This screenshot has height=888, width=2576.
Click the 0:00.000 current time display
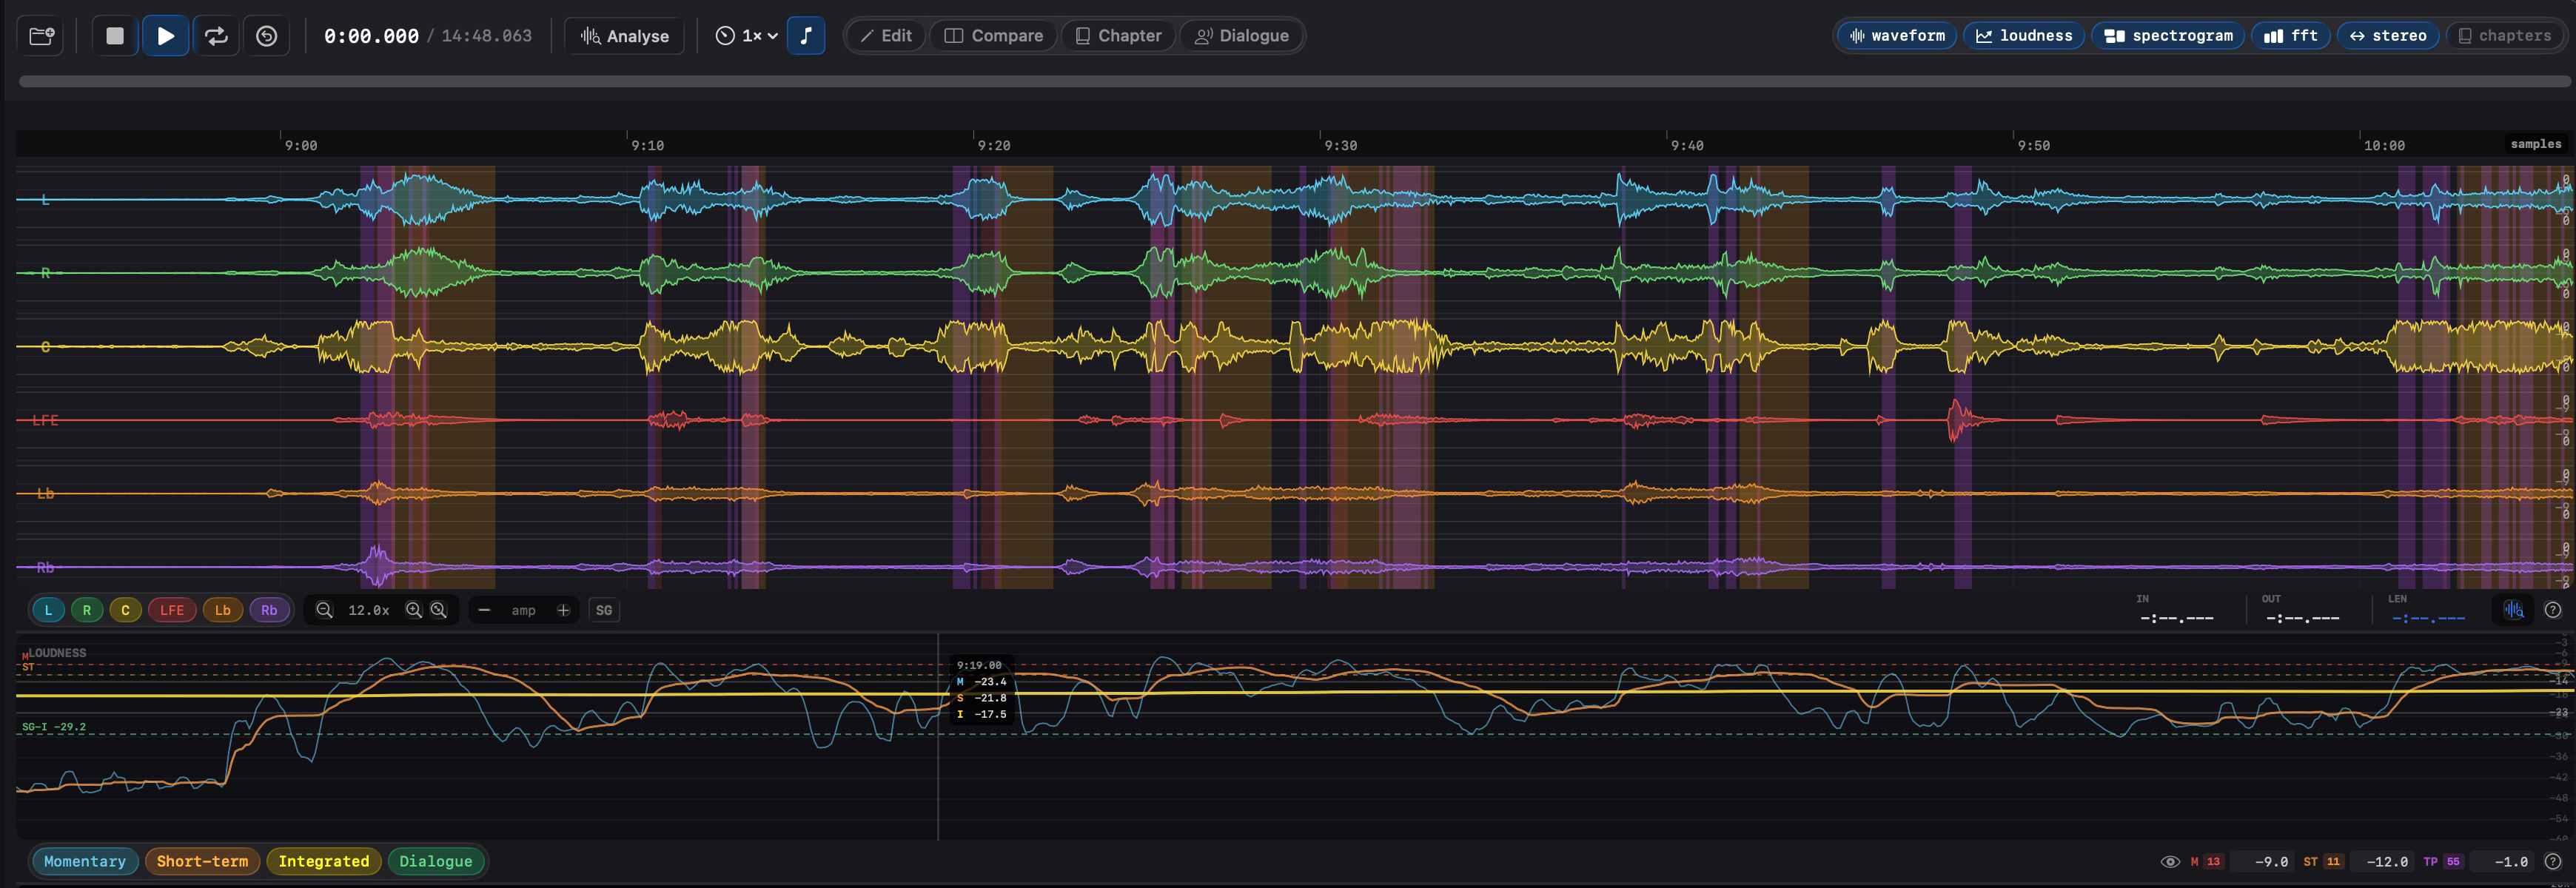tap(371, 36)
